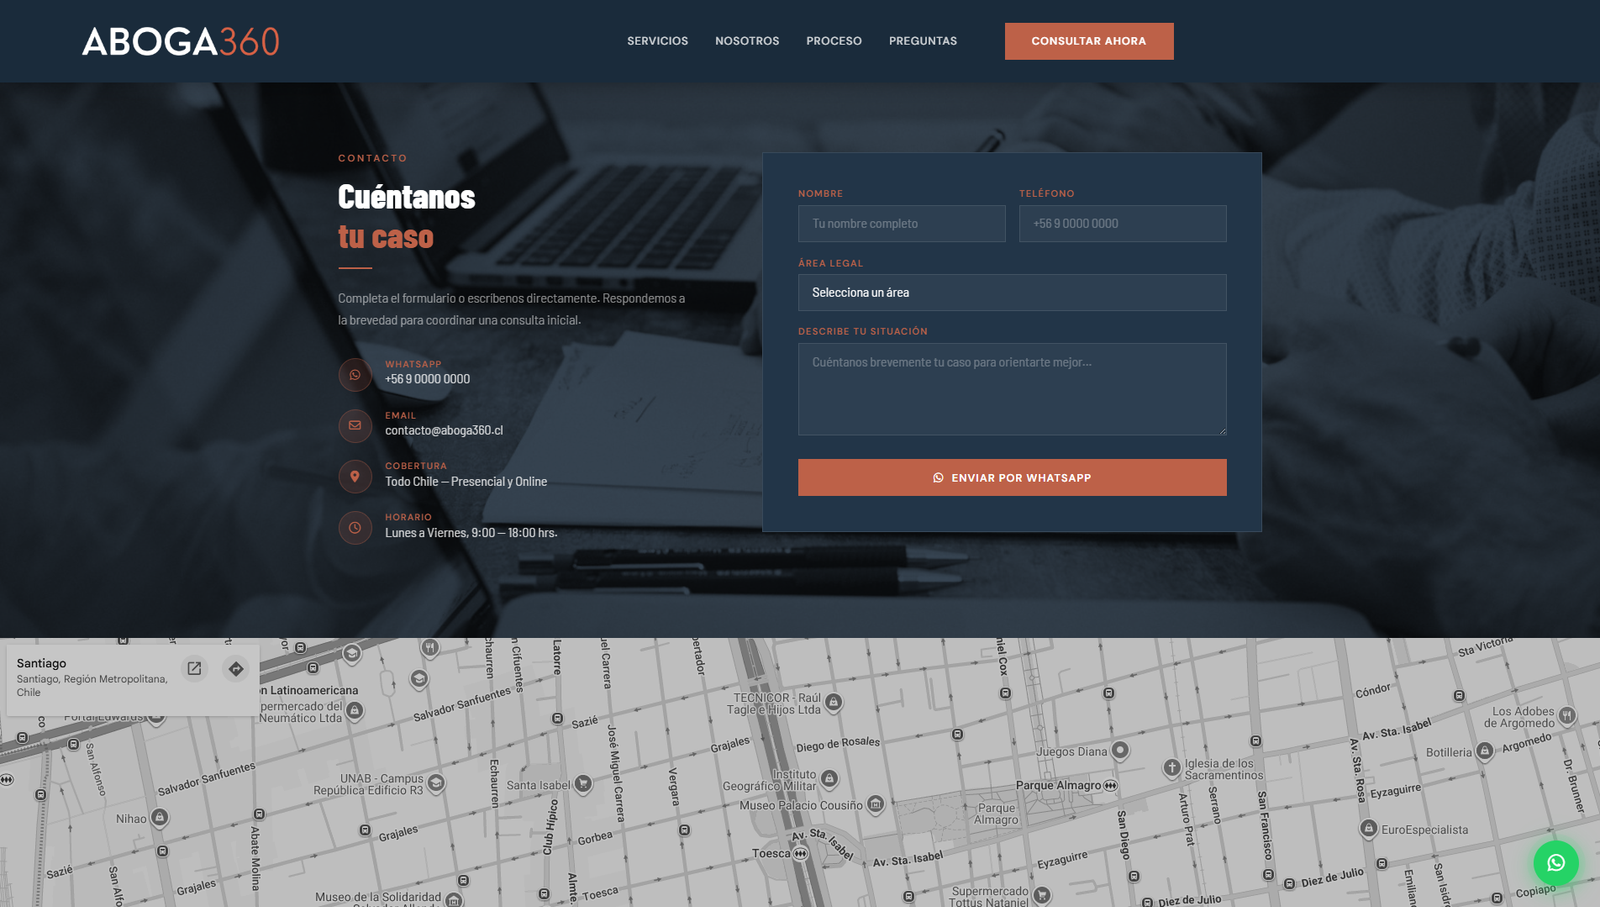Open the Preguntas nav link
Screen dimensions: 1600x907
[x=923, y=41]
